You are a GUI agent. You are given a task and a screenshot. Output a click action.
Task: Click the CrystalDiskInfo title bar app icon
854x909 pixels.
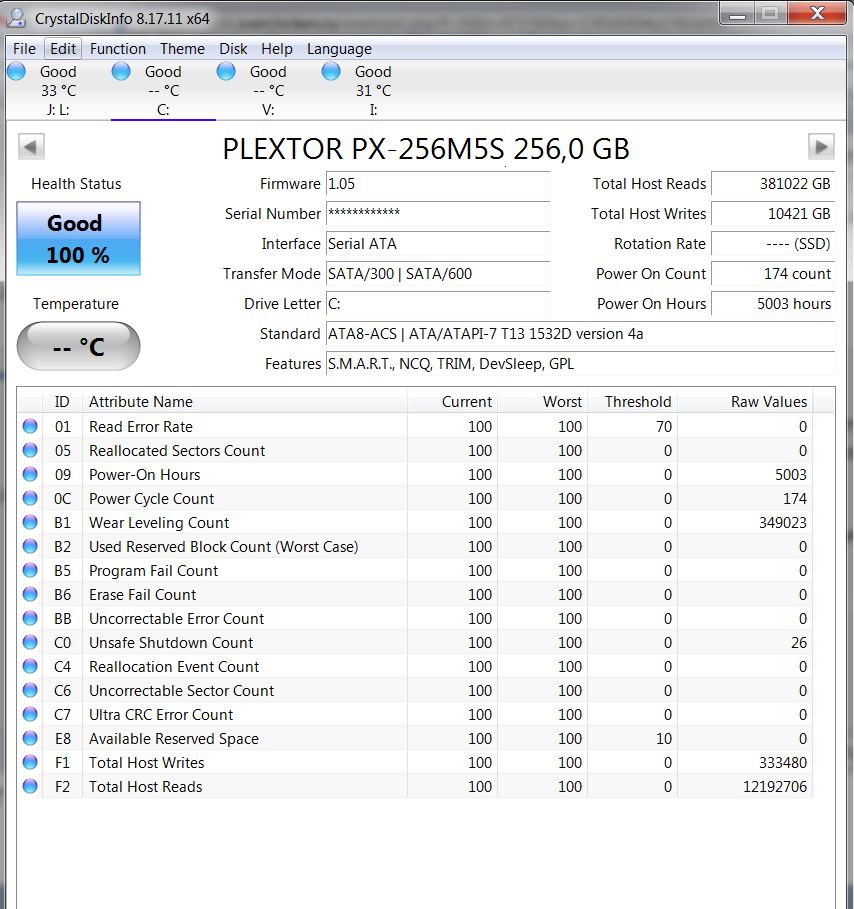(16, 18)
